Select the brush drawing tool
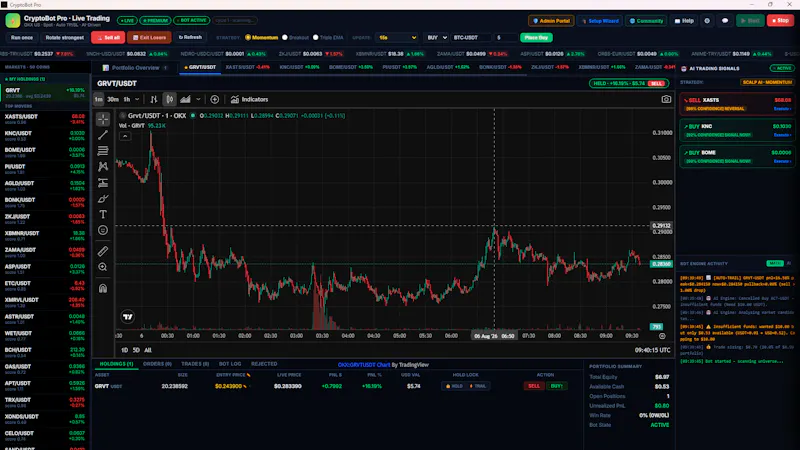Viewport: 800px width, 450px height. (x=103, y=198)
